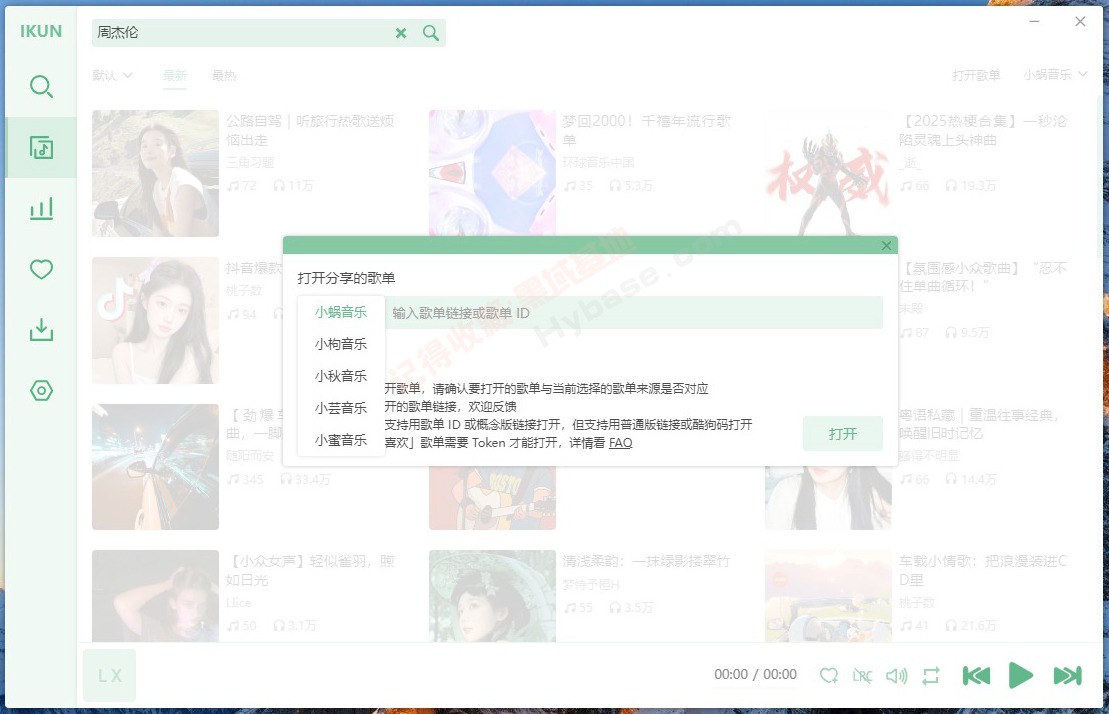Open the 小众女声 playlist cover
Screen dimensions: 1109x714
156,596
